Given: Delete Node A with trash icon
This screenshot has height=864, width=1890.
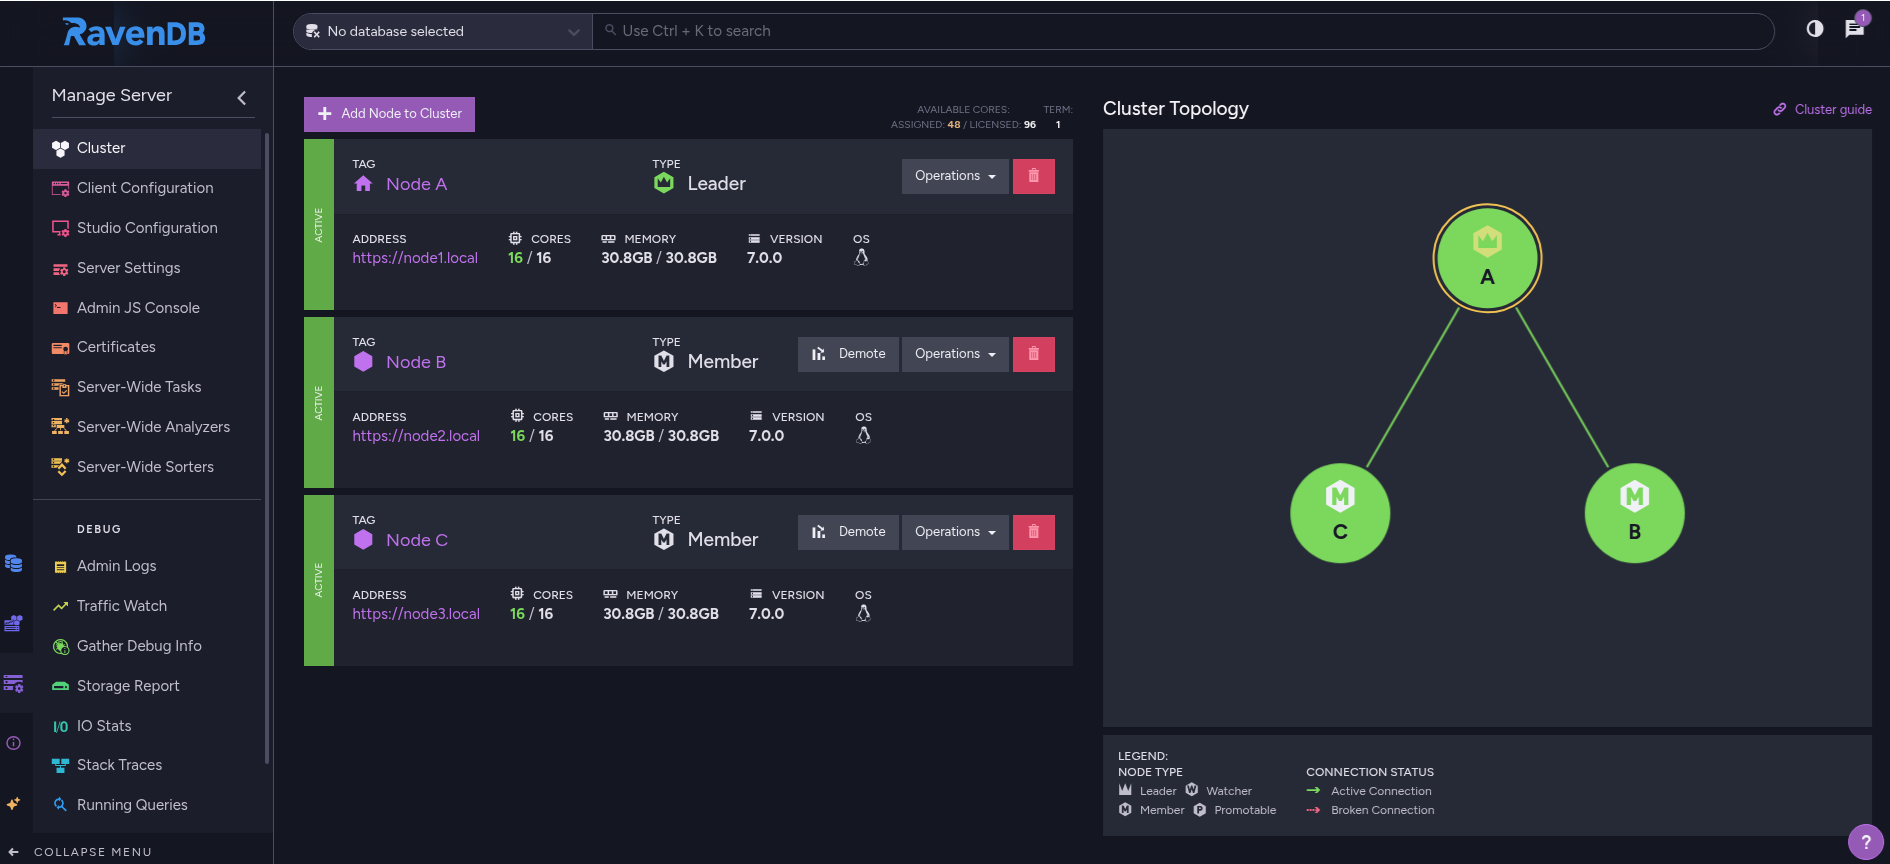Looking at the screenshot, I should pyautogui.click(x=1034, y=176).
